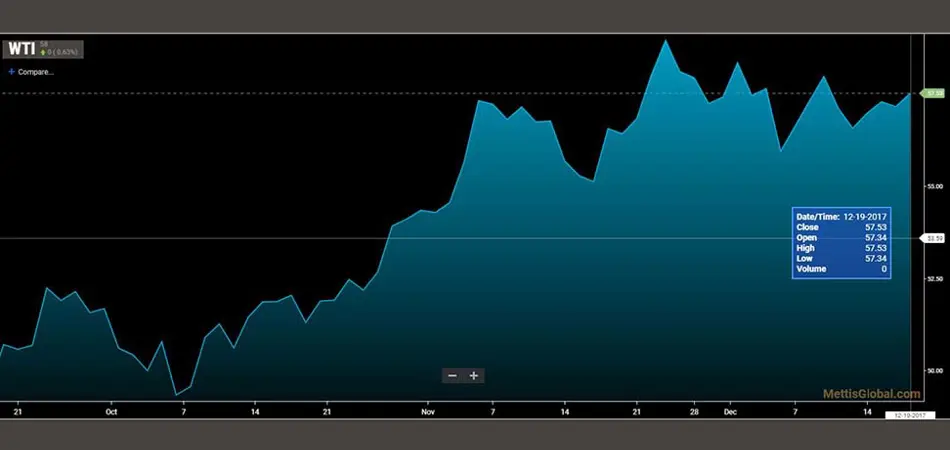Viewport: 950px width, 450px height.
Task: Select the Nov label on time axis
Action: [428, 411]
